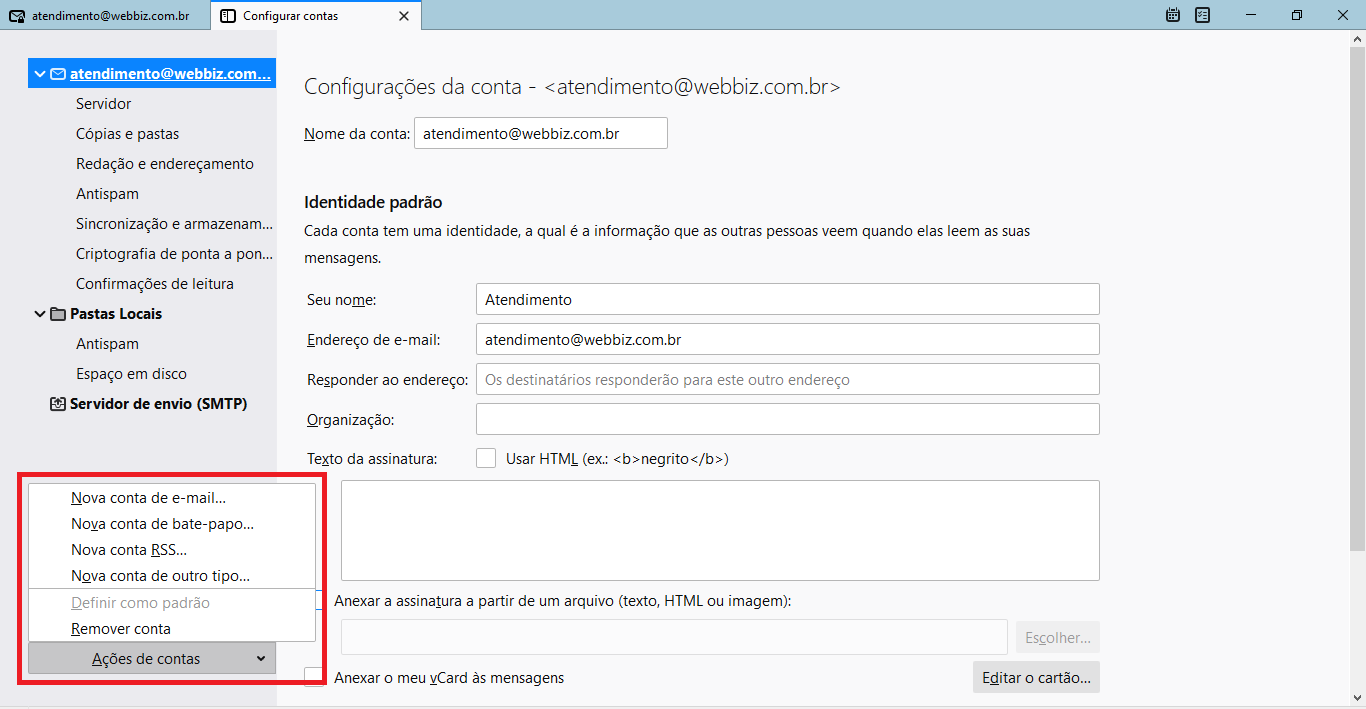Image resolution: width=1366 pixels, height=709 pixels.
Task: Open the calendar icon in title bar
Action: click(x=1173, y=15)
